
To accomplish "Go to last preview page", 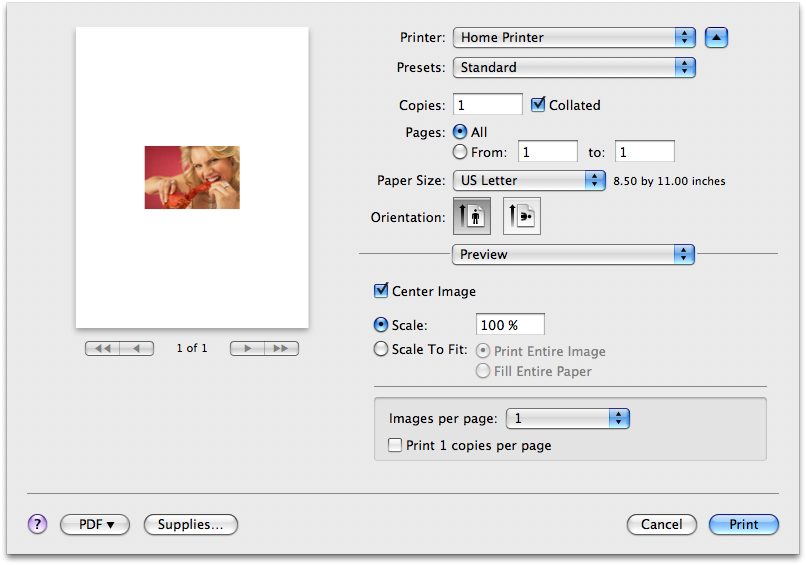I will [282, 348].
